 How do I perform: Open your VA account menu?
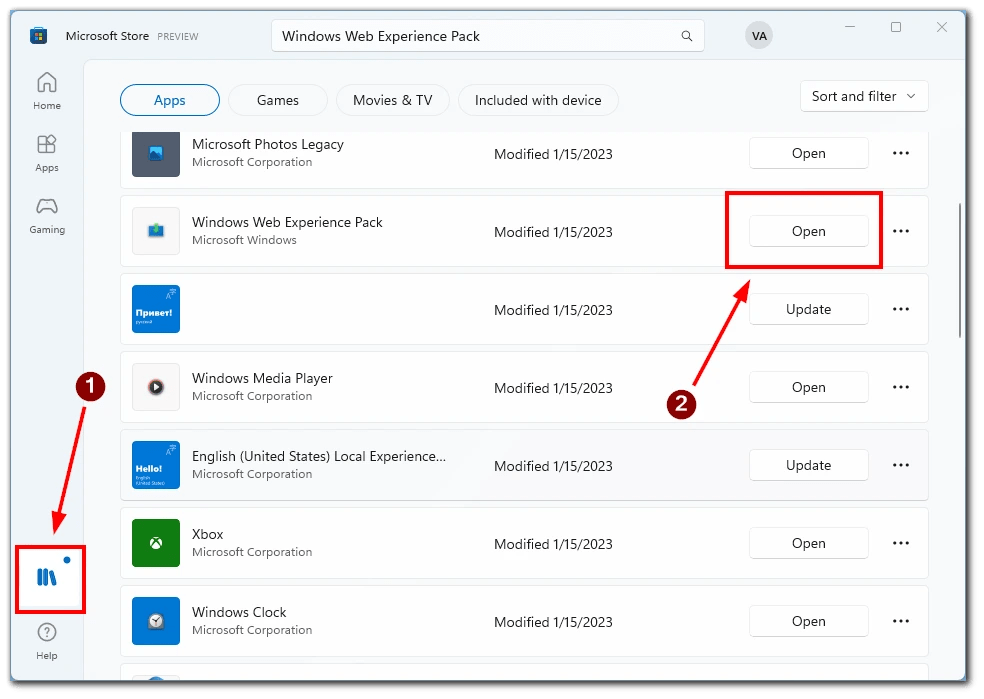click(x=759, y=34)
